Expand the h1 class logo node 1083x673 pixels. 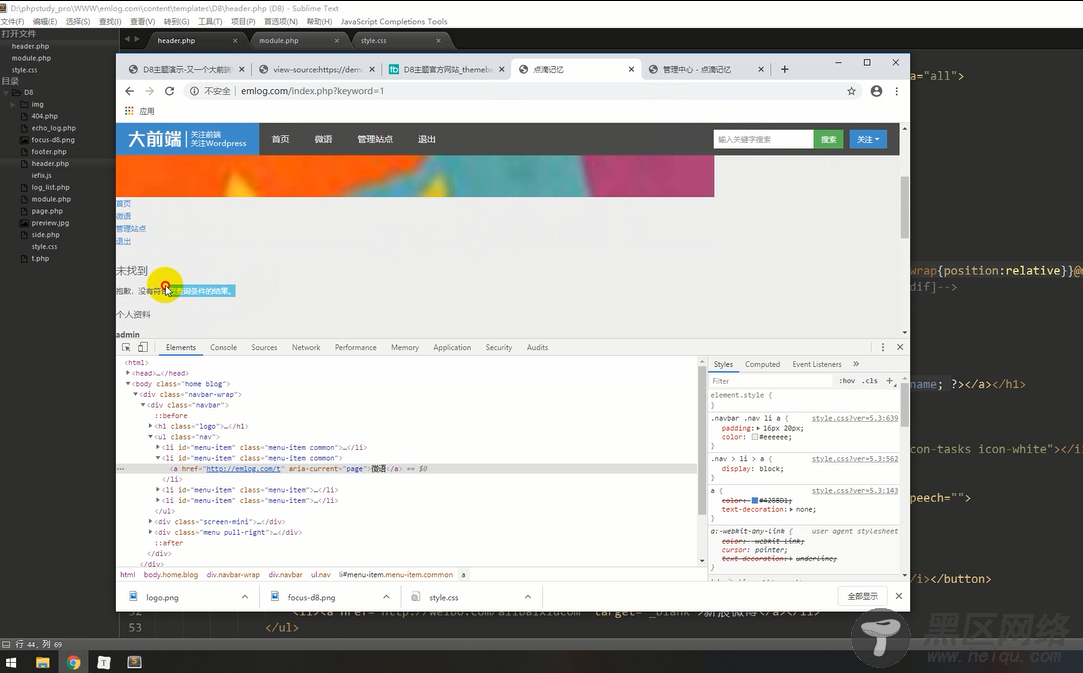click(151, 426)
